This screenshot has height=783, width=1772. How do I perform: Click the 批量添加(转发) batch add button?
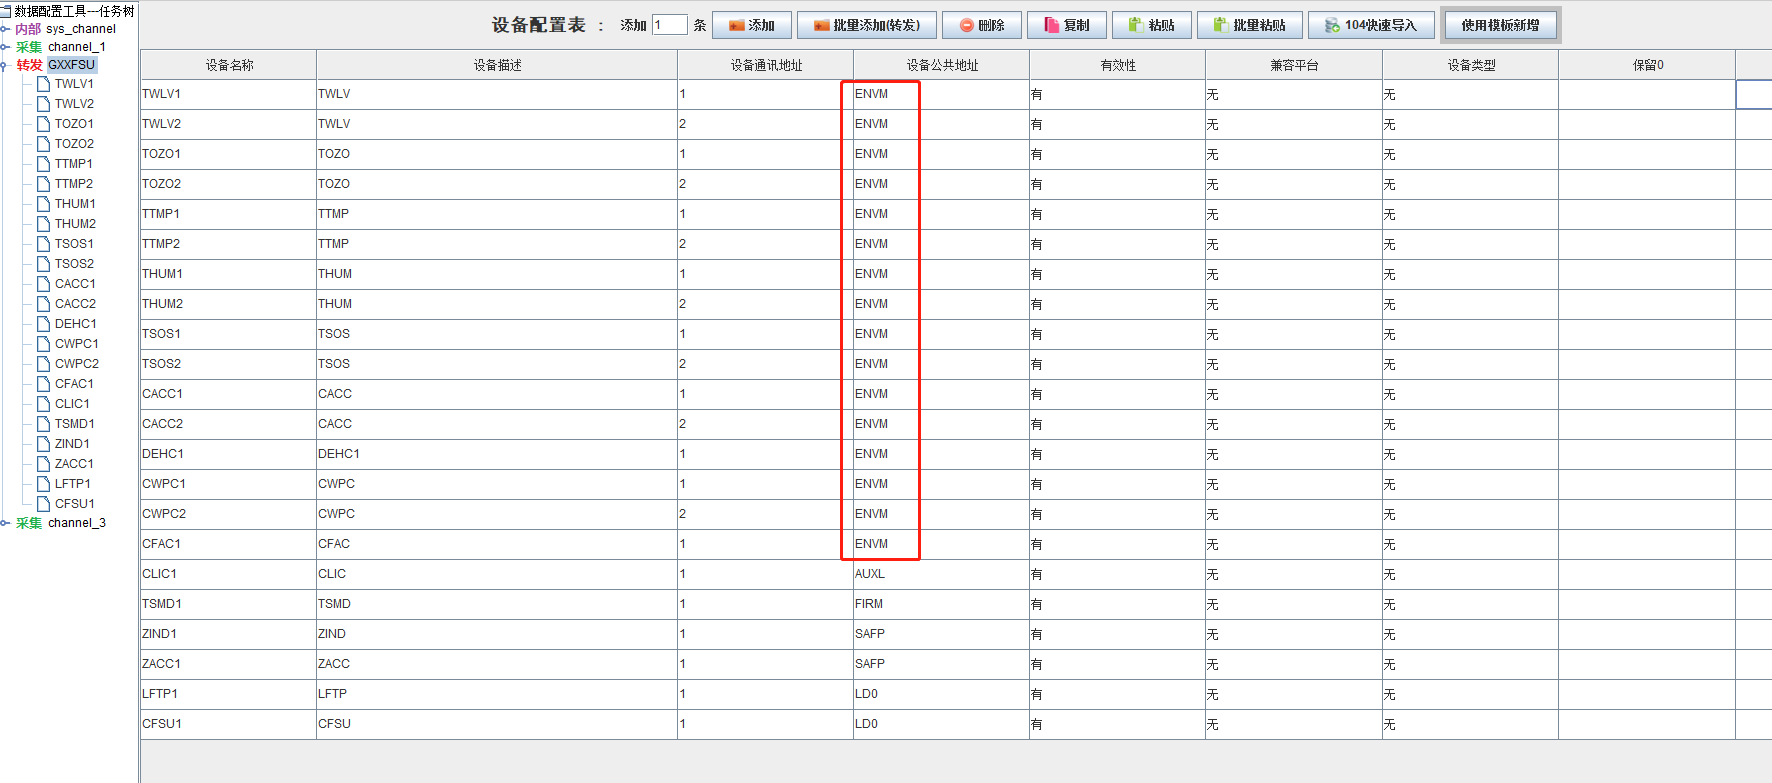[867, 25]
